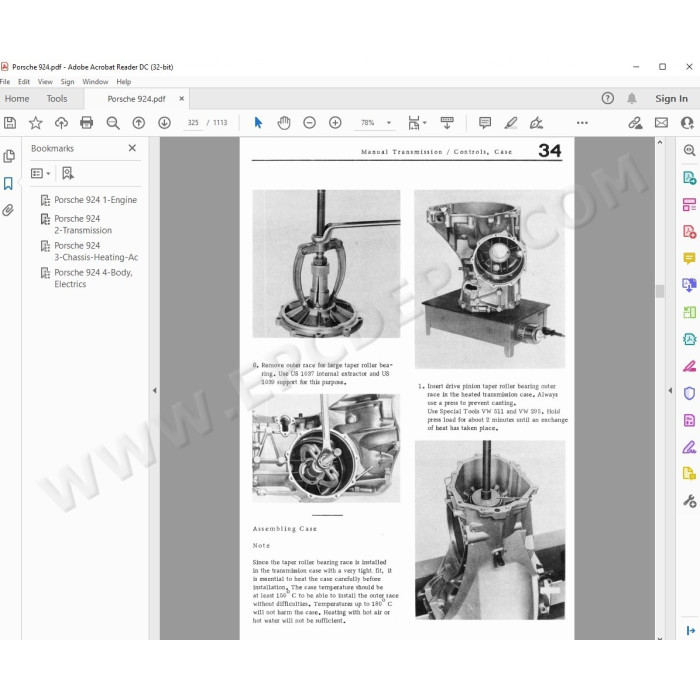The height and width of the screenshot is (700, 700).
Task: Open the search tool in the right pane
Action: [689, 150]
